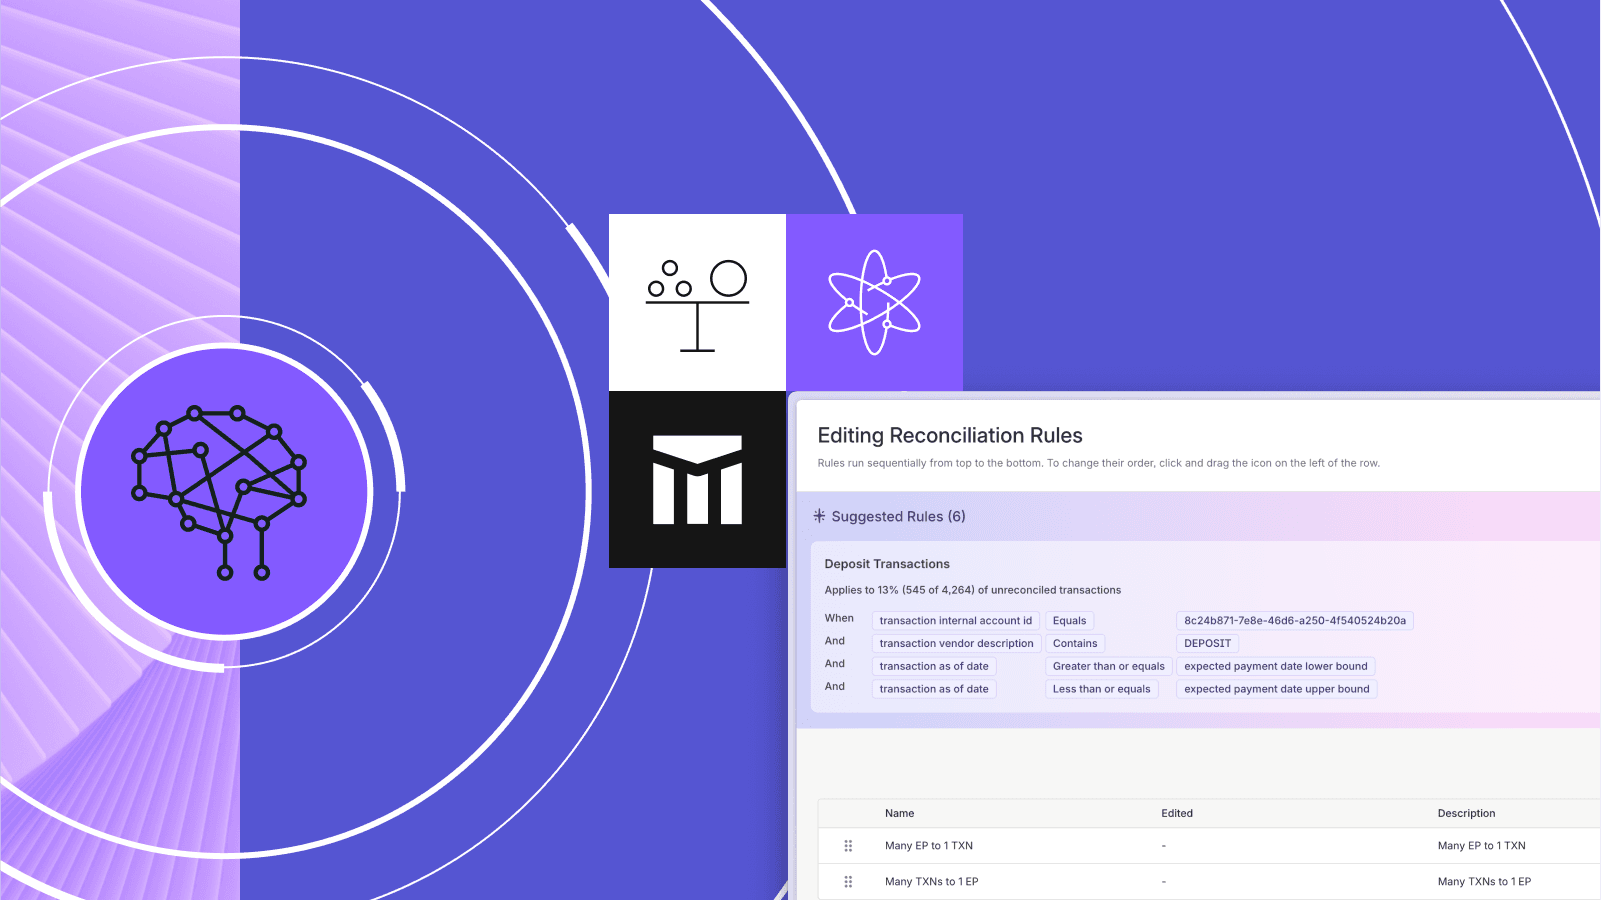Click the sparkle icon beside Suggested Rules
Image resolution: width=1601 pixels, height=900 pixels.
(819, 516)
